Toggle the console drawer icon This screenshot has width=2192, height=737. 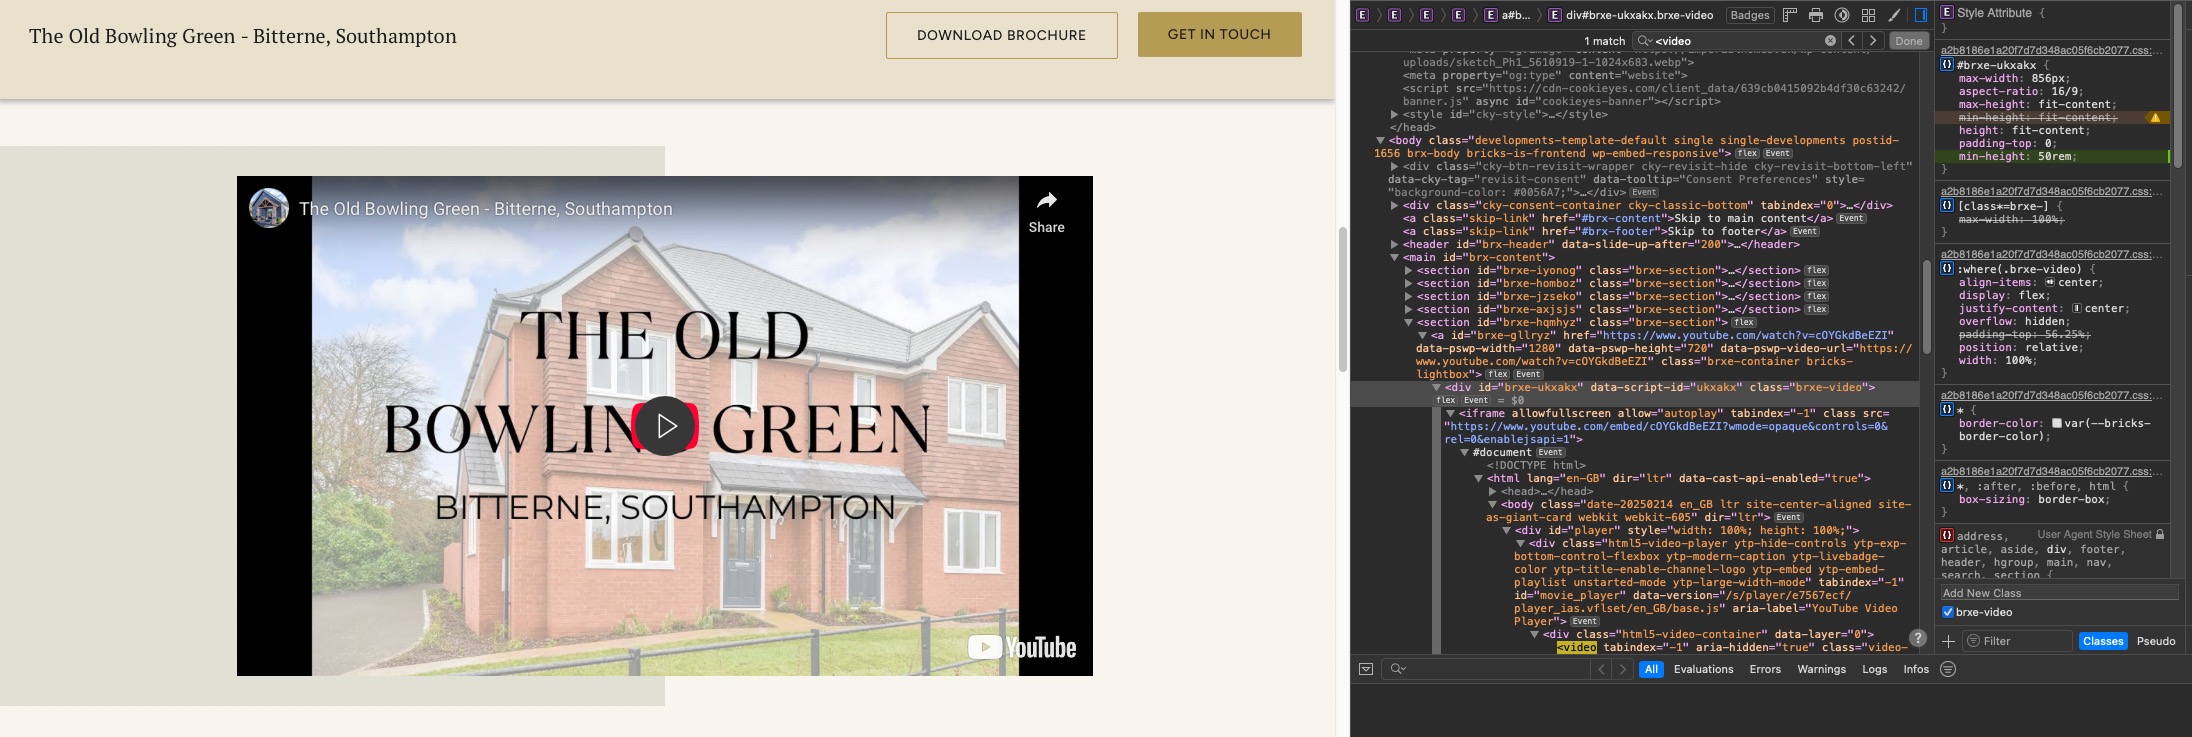[1366, 669]
